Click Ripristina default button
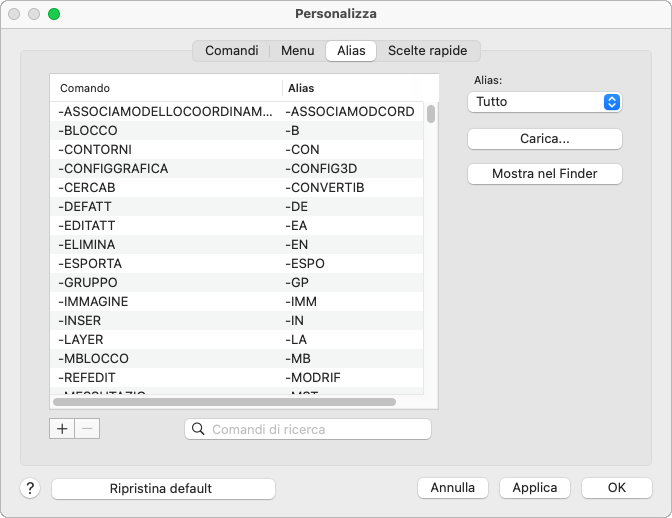Image resolution: width=672 pixels, height=518 pixels. 162,488
